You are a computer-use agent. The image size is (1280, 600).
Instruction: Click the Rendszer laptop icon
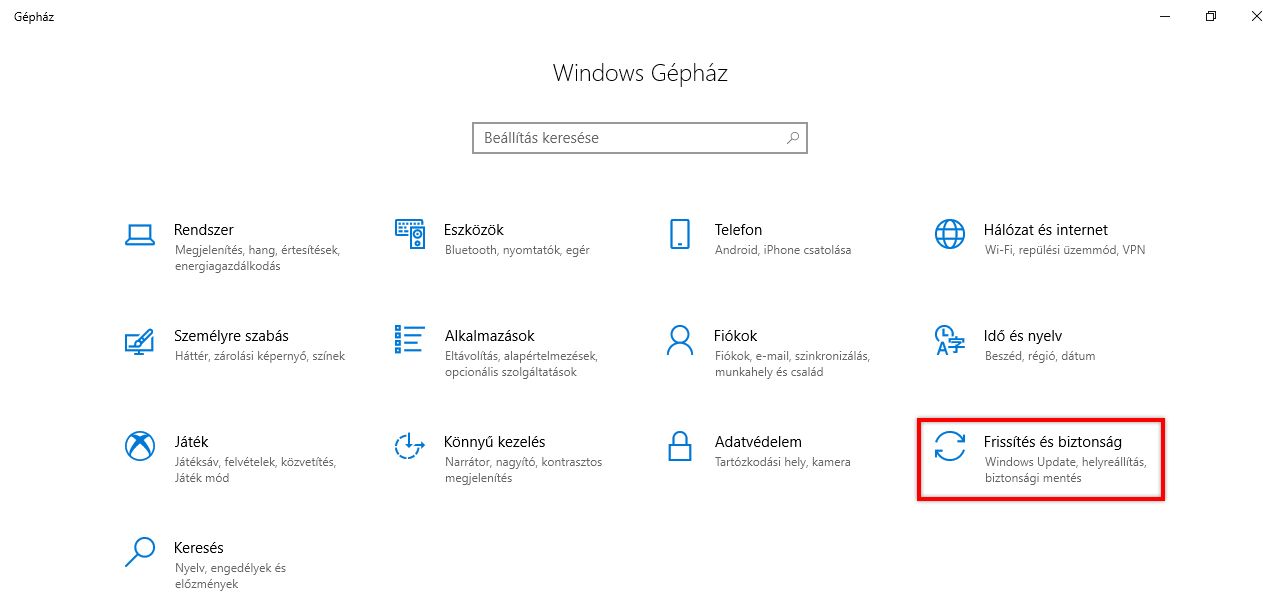[139, 234]
